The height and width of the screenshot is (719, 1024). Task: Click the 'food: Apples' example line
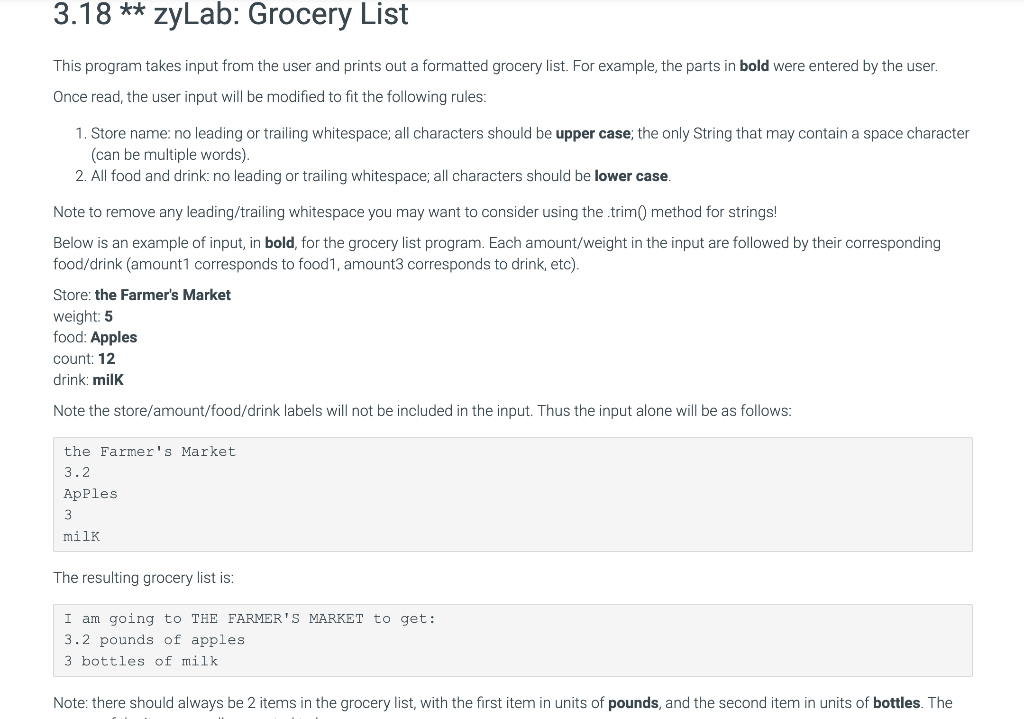click(95, 338)
